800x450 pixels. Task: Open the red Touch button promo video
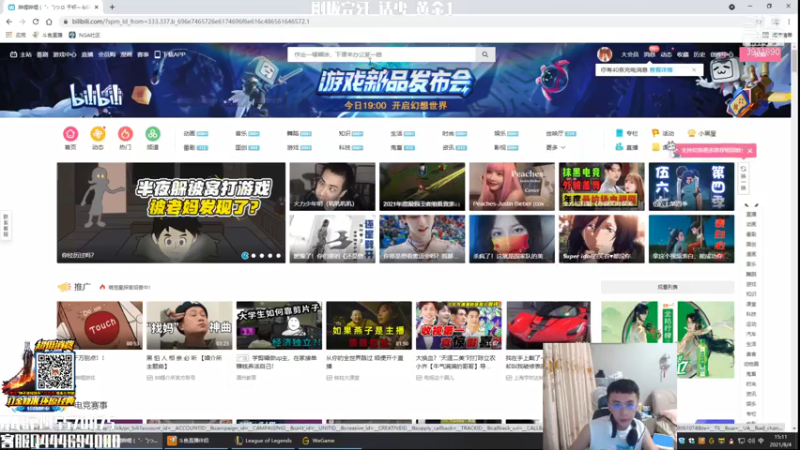click(99, 325)
